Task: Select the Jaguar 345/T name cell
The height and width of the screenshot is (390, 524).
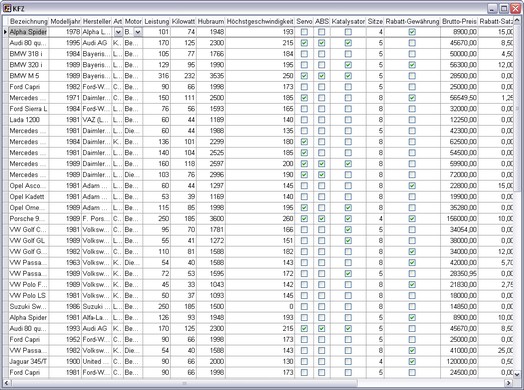Action: click(x=29, y=362)
